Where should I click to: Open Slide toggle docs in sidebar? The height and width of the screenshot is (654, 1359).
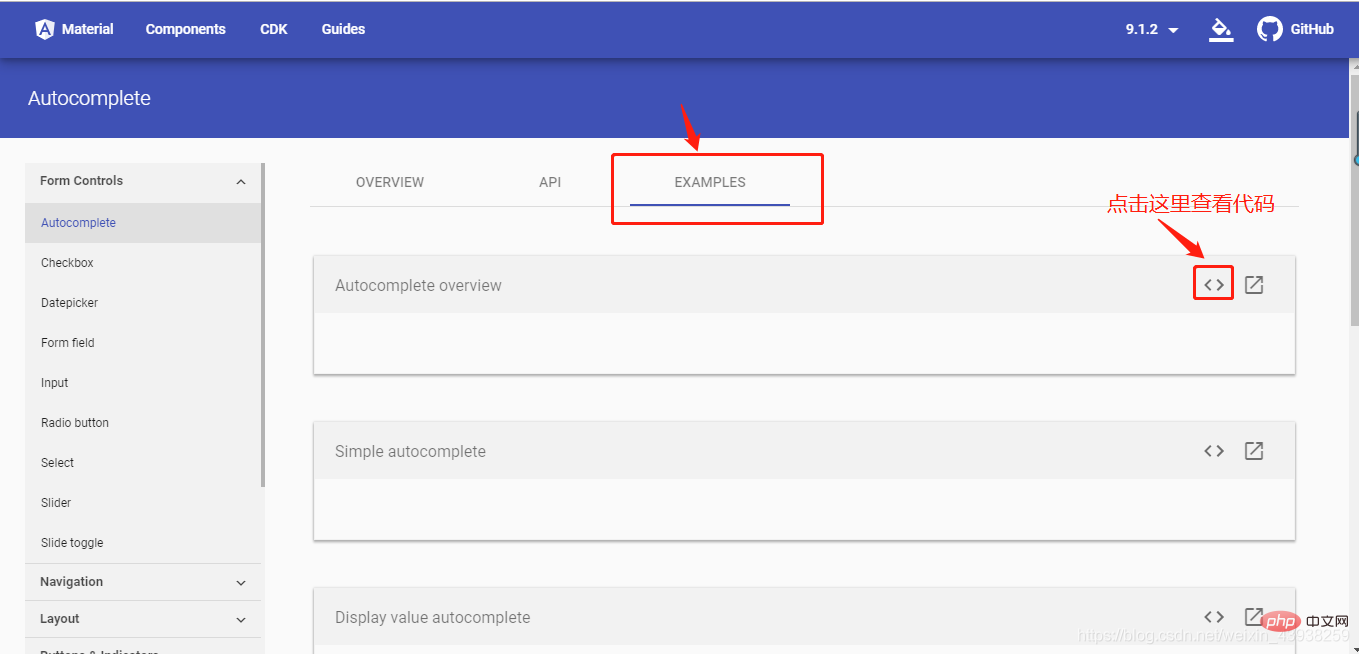pos(143,543)
